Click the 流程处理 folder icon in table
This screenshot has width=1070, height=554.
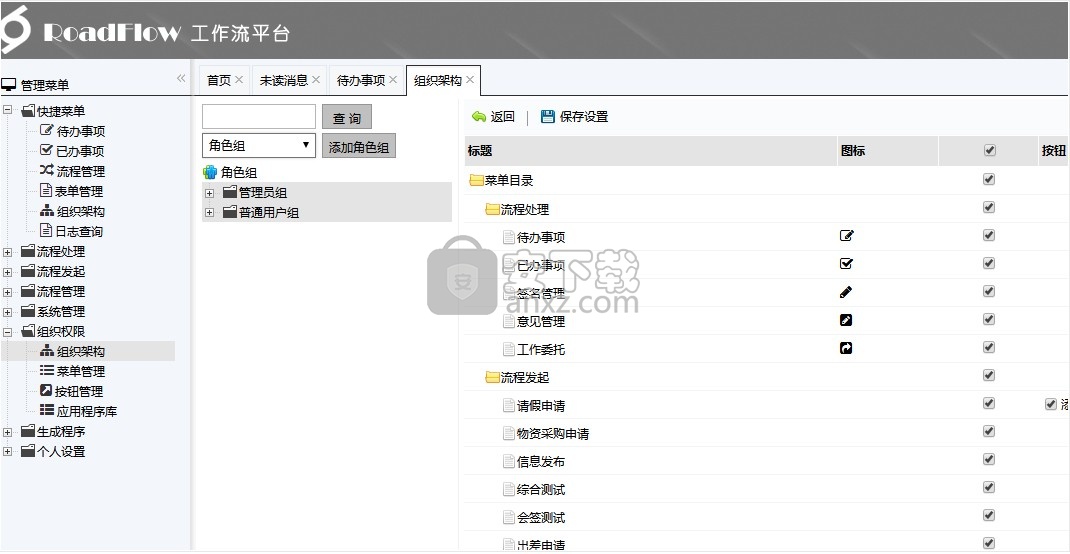pos(492,209)
